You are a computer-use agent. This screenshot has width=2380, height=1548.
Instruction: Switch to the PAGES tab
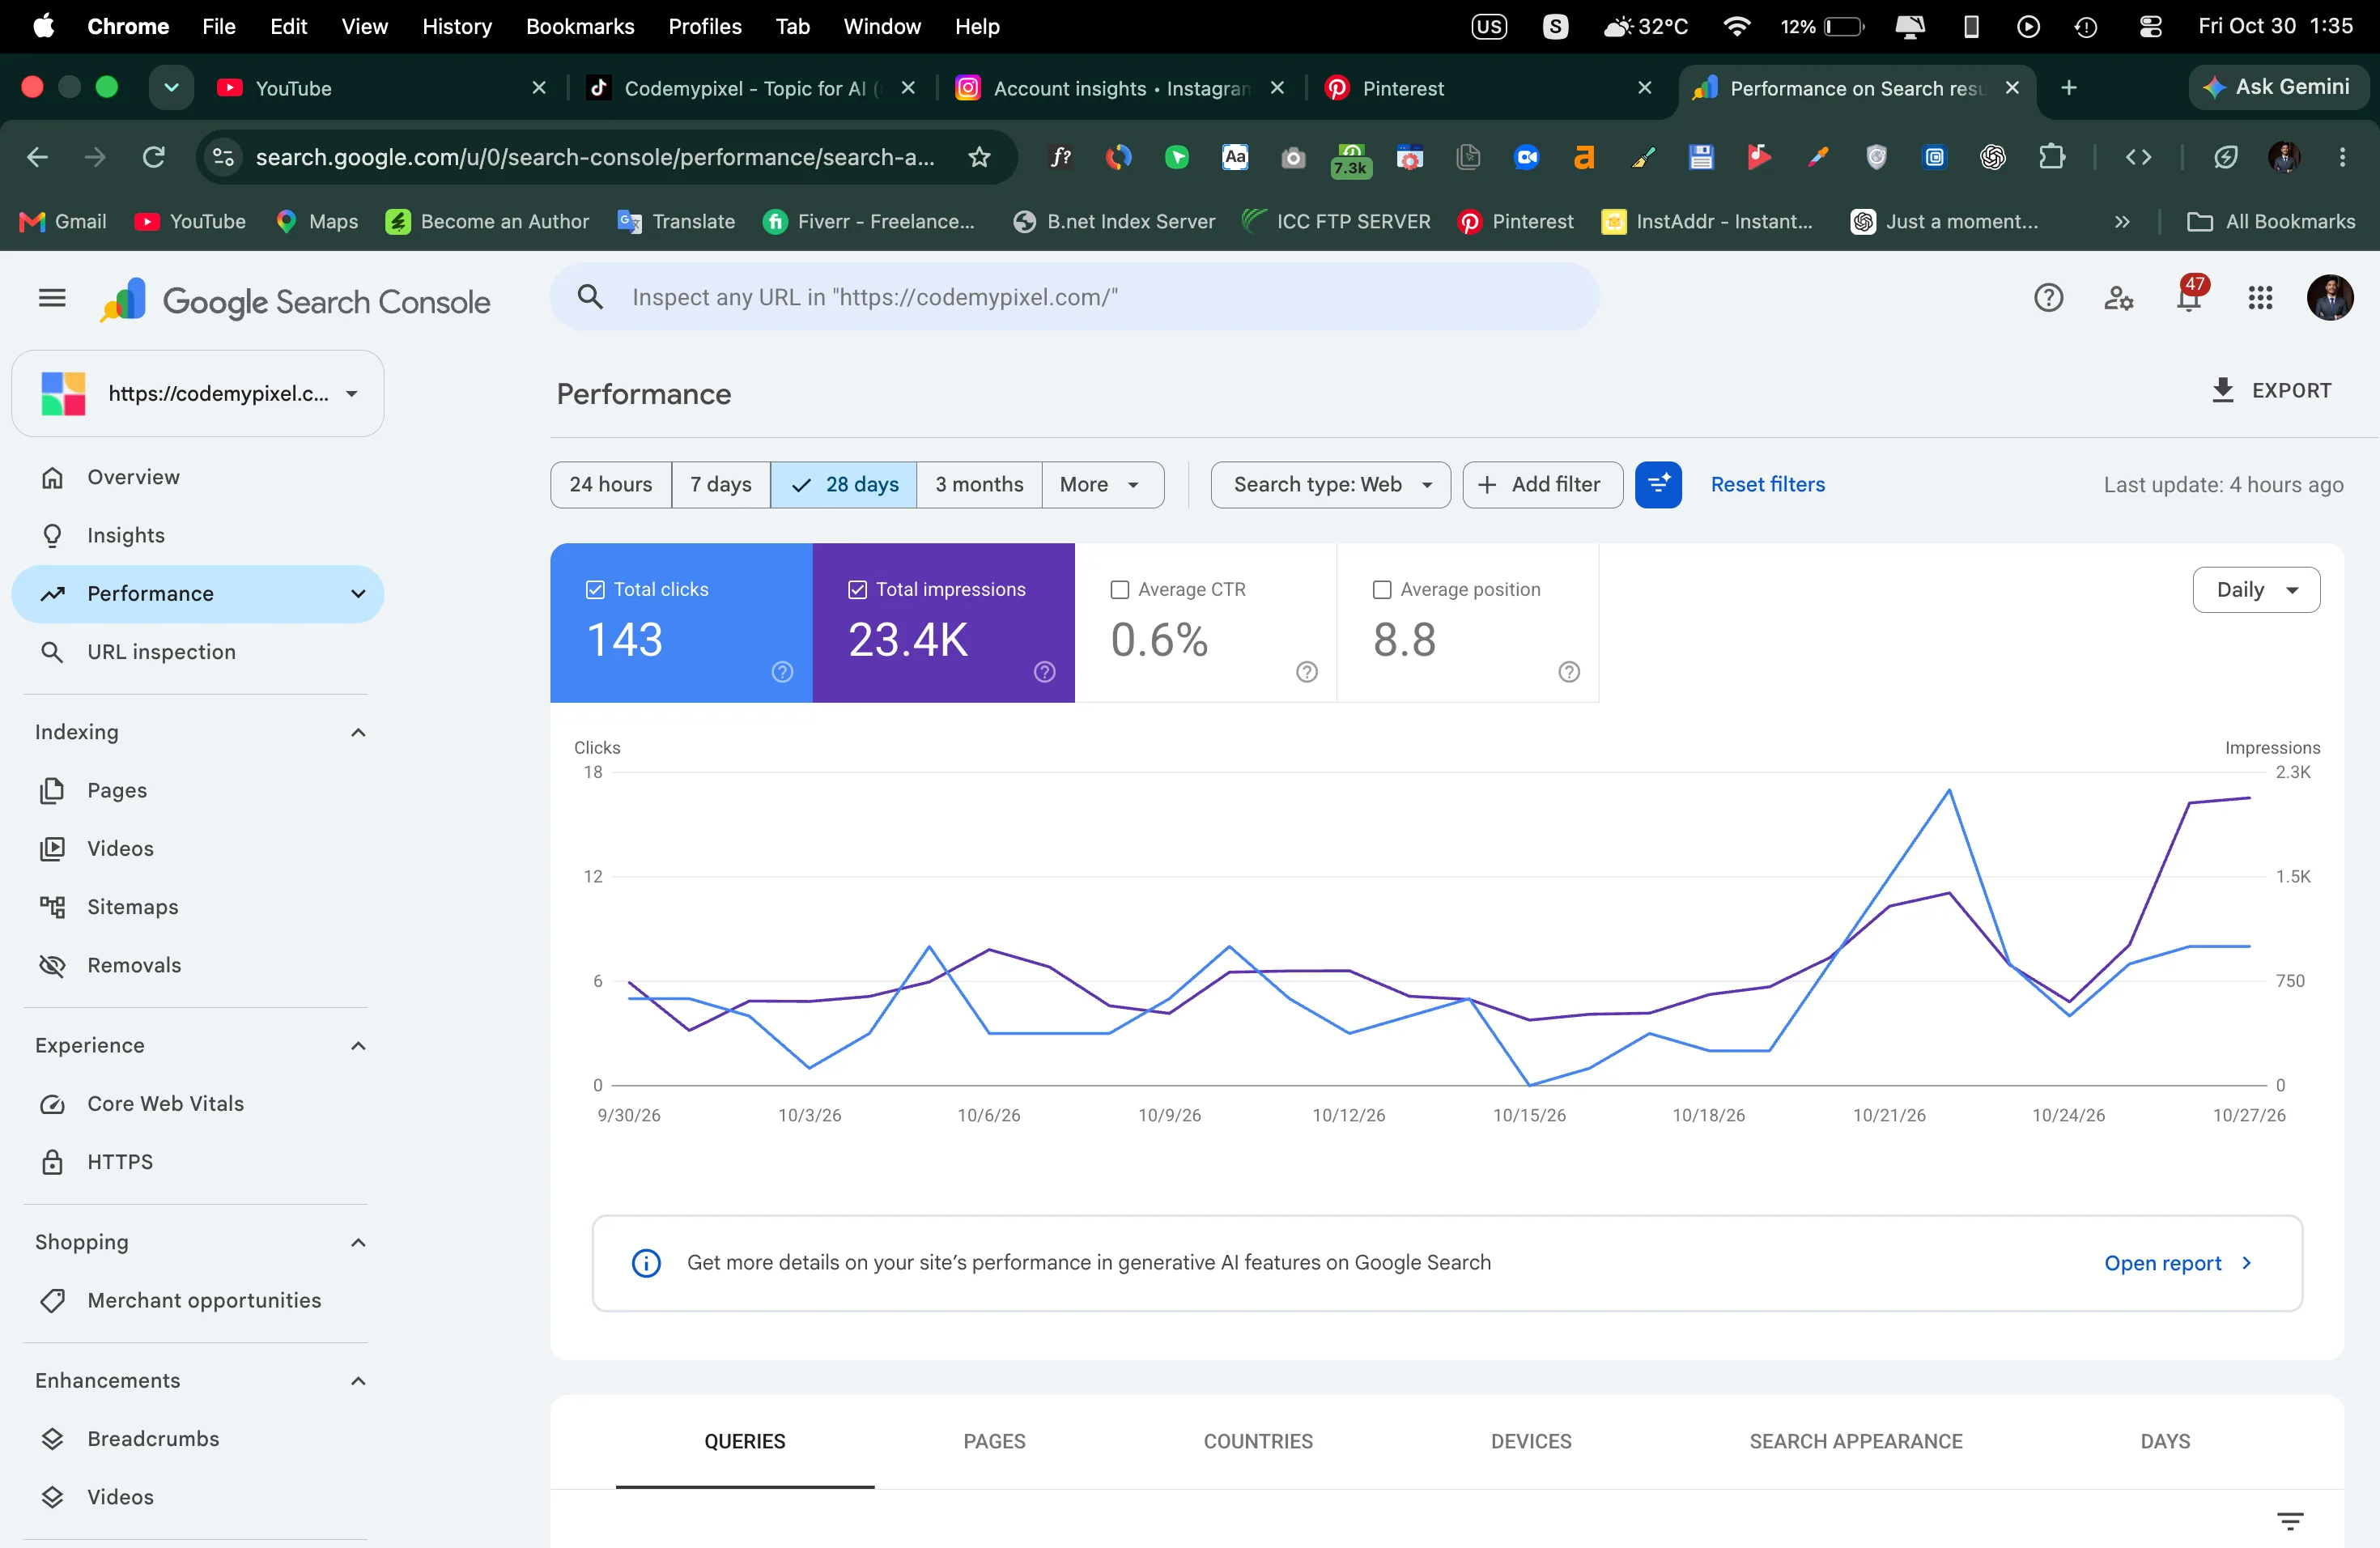click(994, 1441)
